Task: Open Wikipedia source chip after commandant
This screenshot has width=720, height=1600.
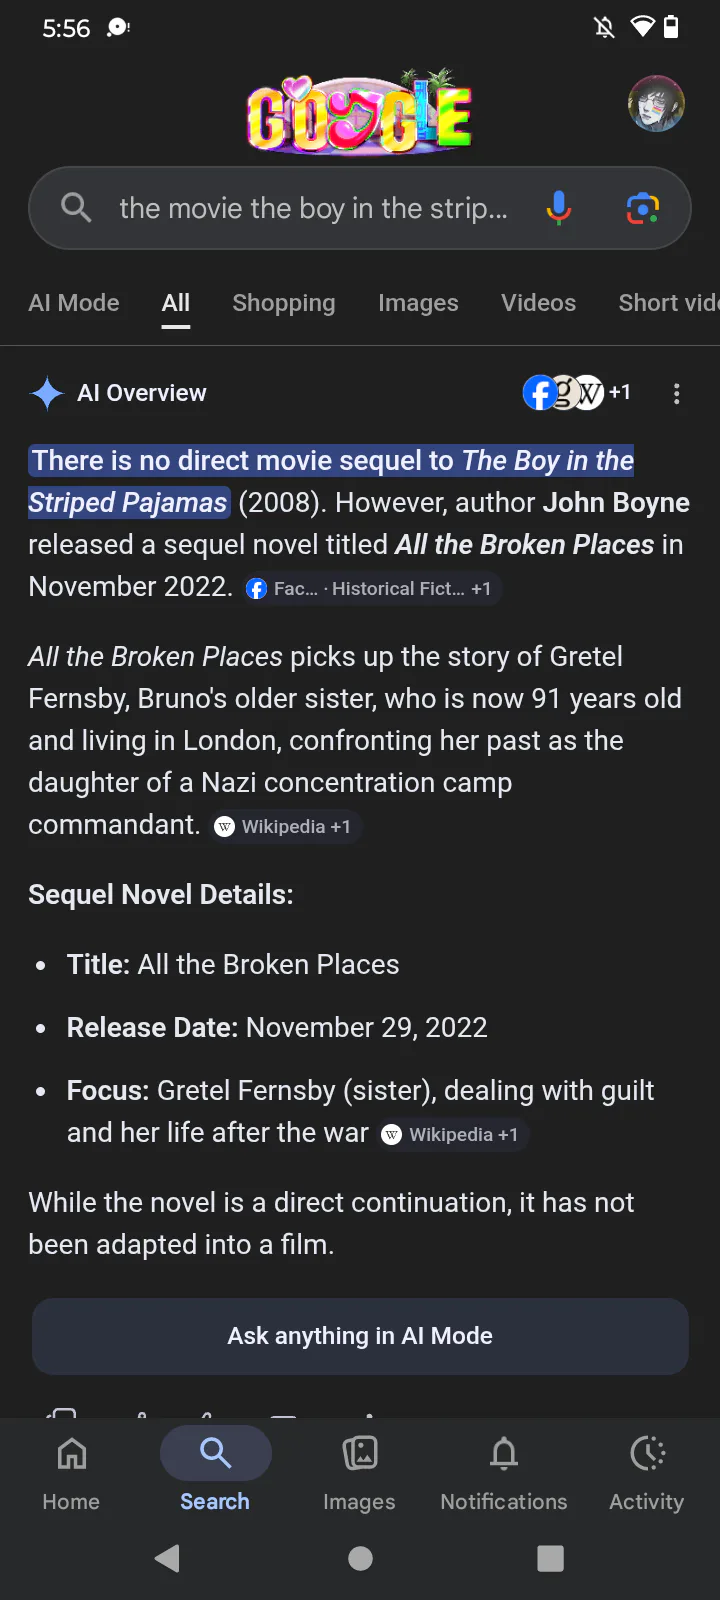Action: click(285, 826)
